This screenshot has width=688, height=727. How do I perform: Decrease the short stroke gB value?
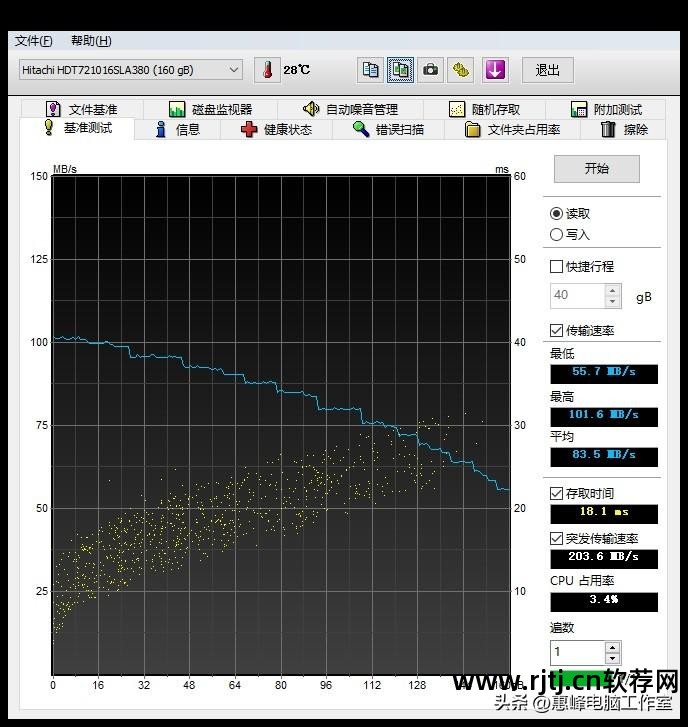(612, 301)
